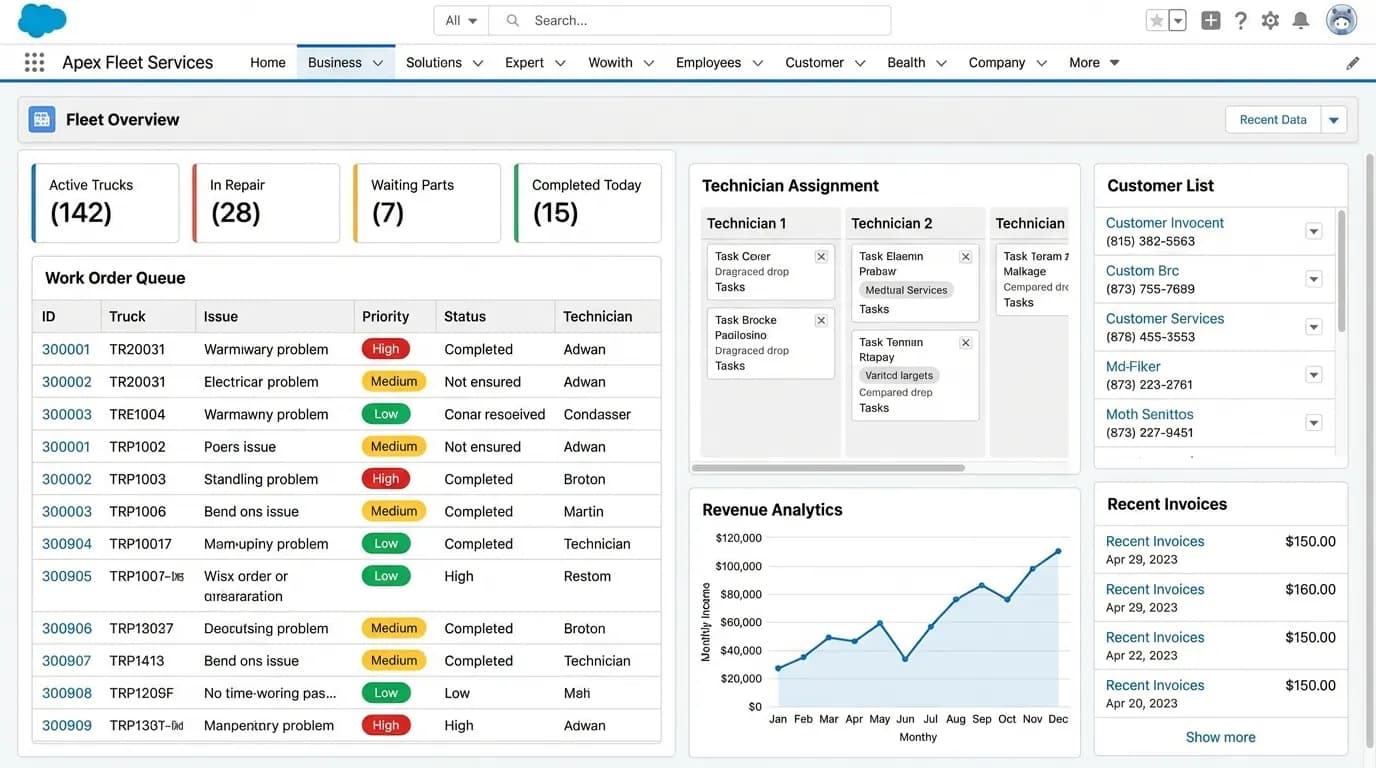Open the All search scope dropdown
Viewport: 1376px width, 768px height.
pyautogui.click(x=461, y=20)
